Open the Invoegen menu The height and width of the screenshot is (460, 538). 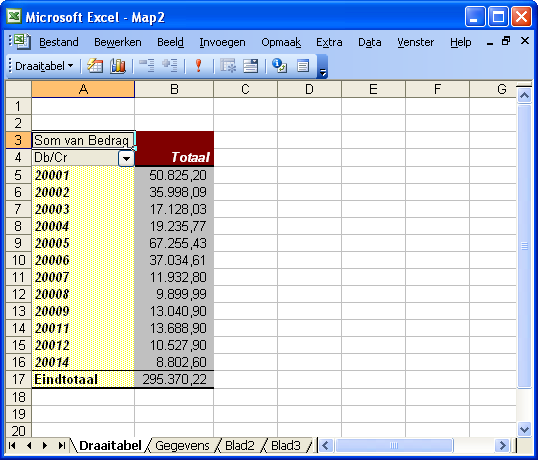click(x=222, y=42)
